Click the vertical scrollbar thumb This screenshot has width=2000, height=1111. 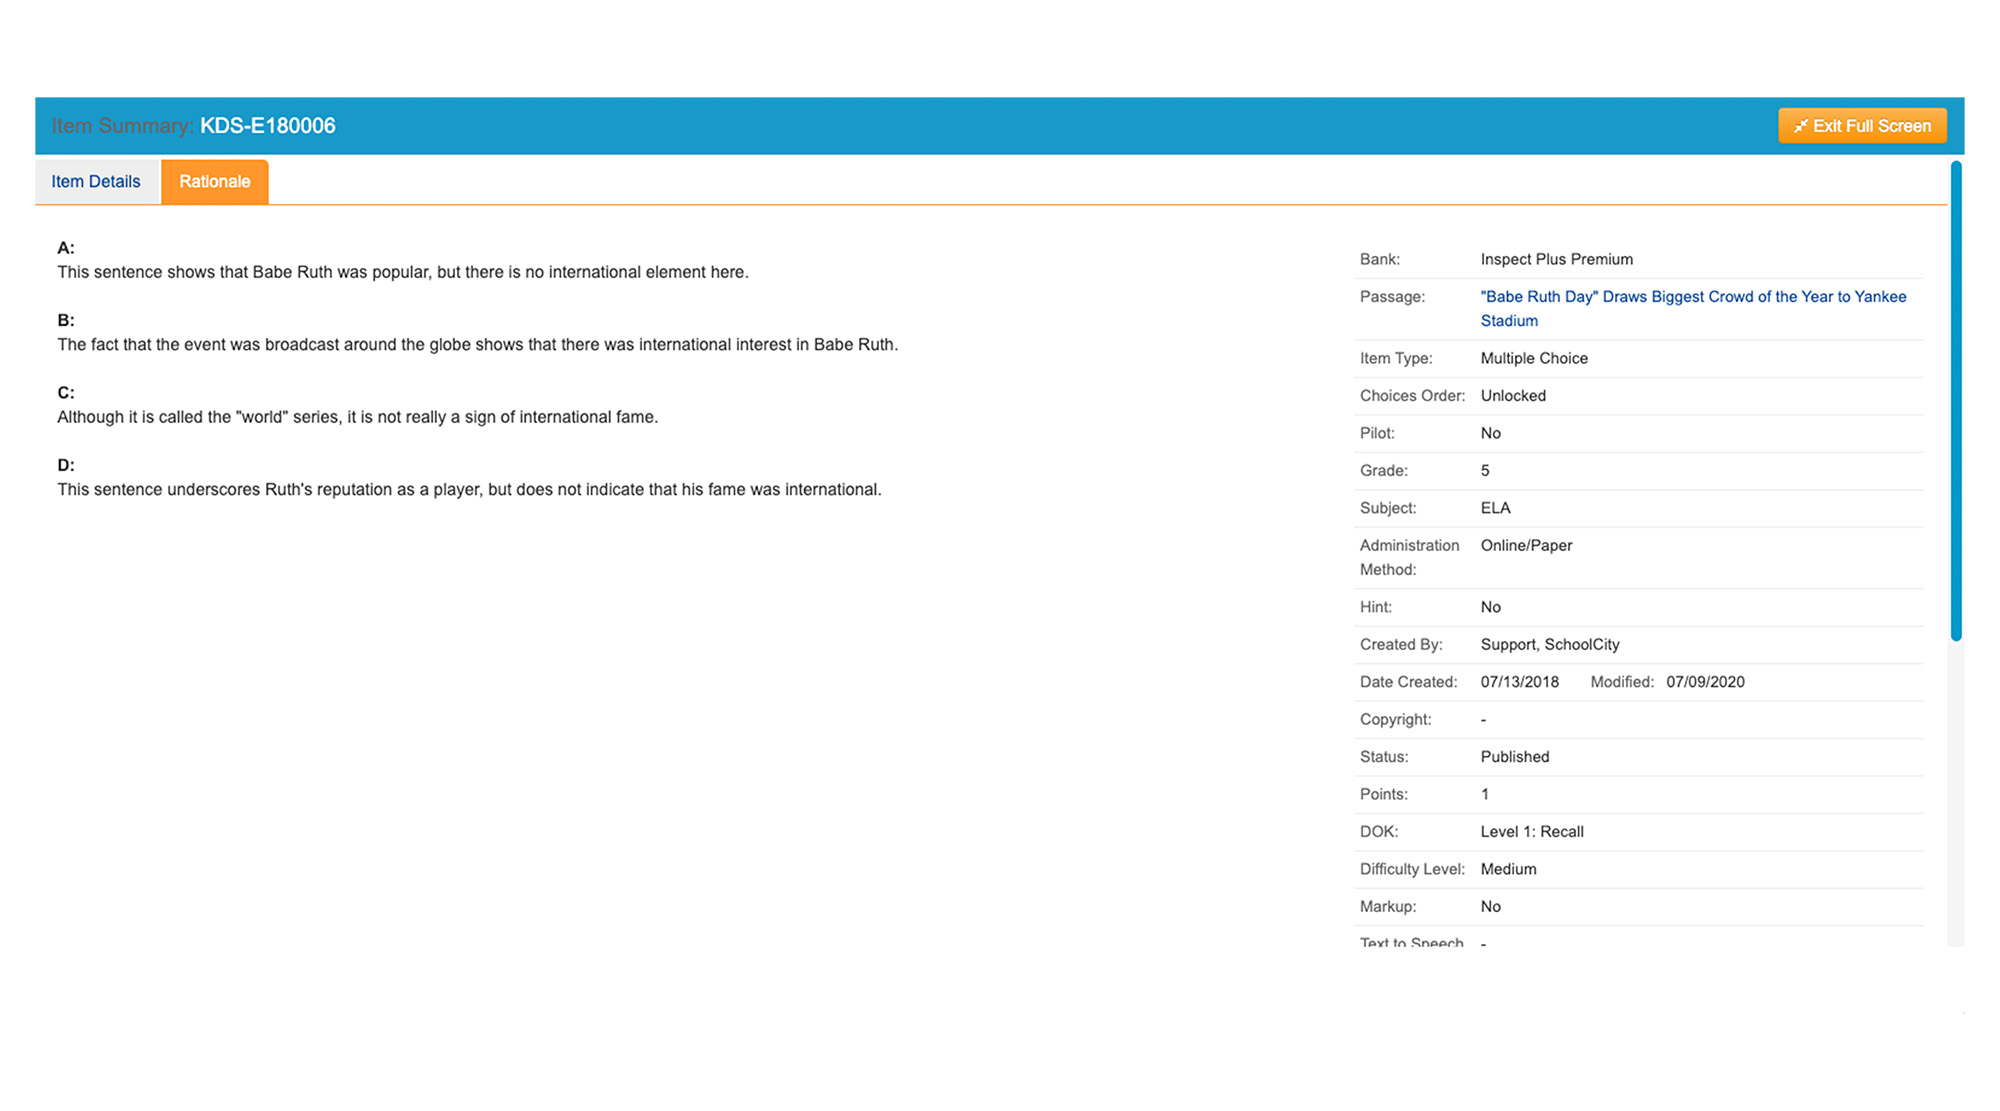1956,400
